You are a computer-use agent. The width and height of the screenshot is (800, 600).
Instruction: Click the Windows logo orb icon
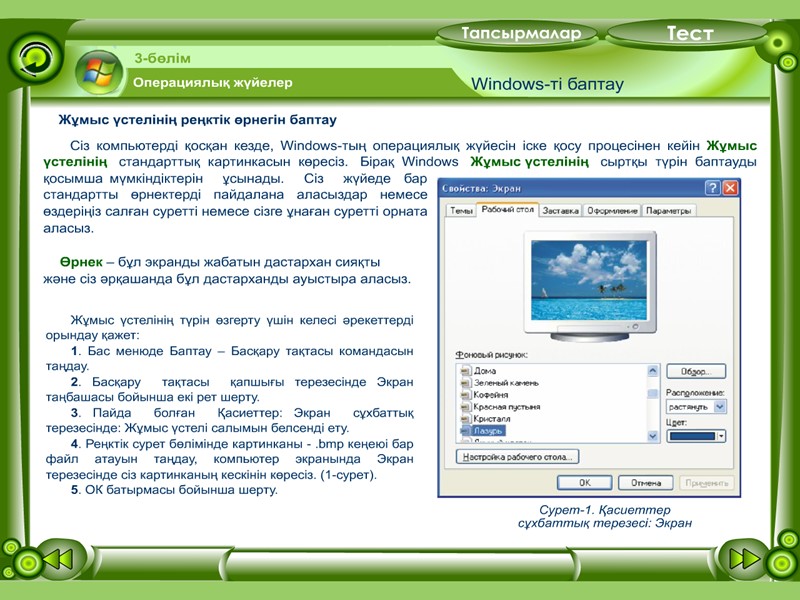[x=98, y=72]
